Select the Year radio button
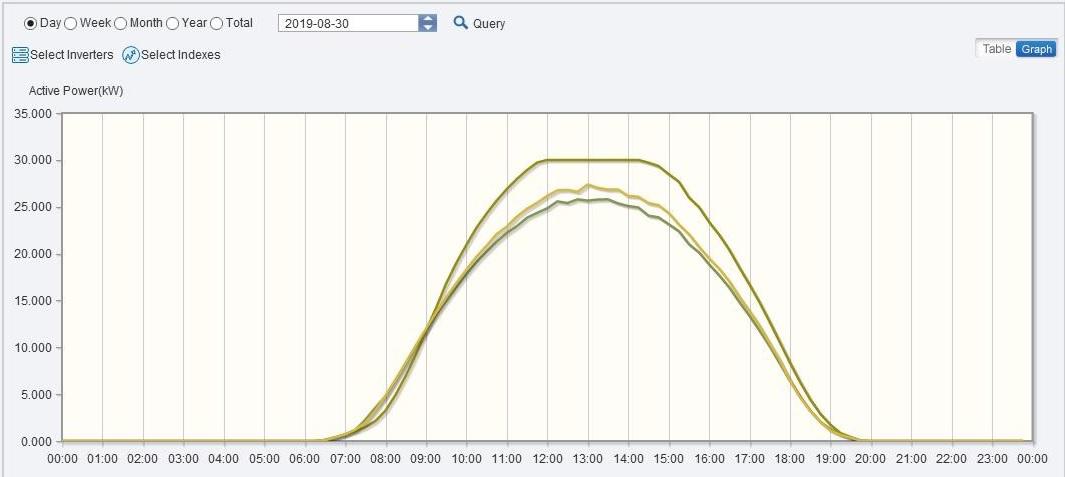 coord(173,23)
